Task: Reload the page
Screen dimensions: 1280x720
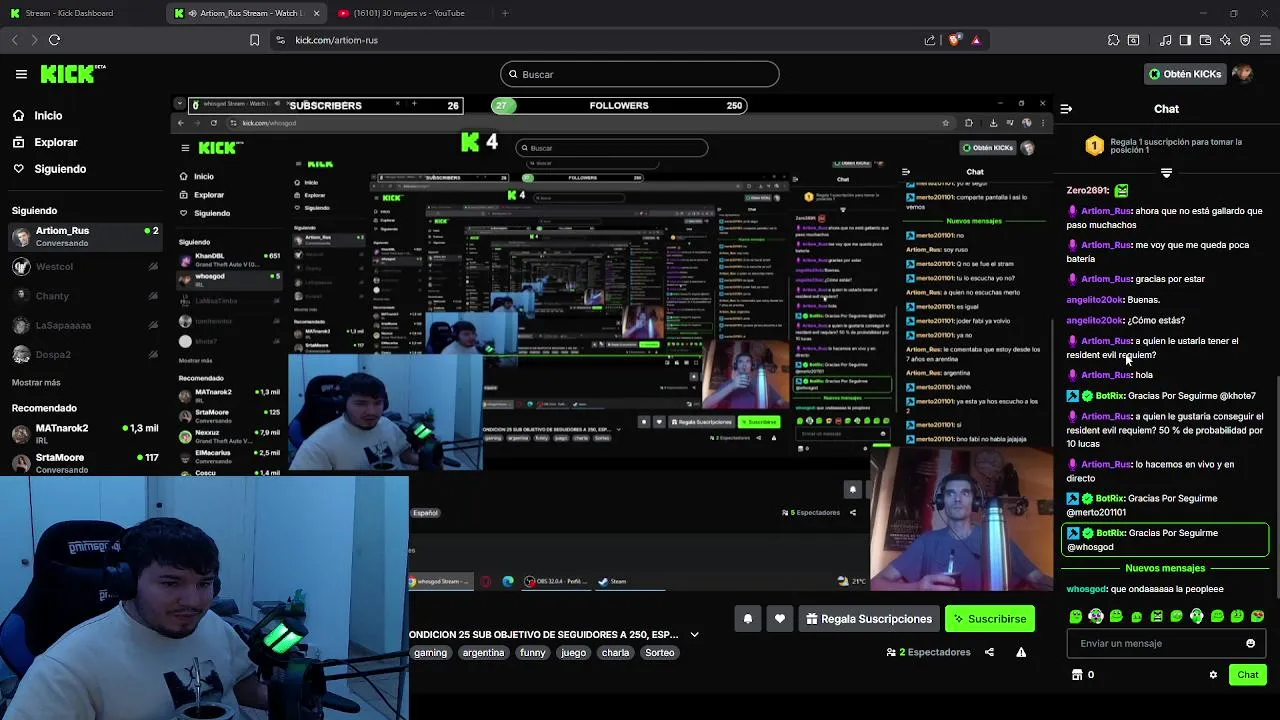Action: (54, 40)
